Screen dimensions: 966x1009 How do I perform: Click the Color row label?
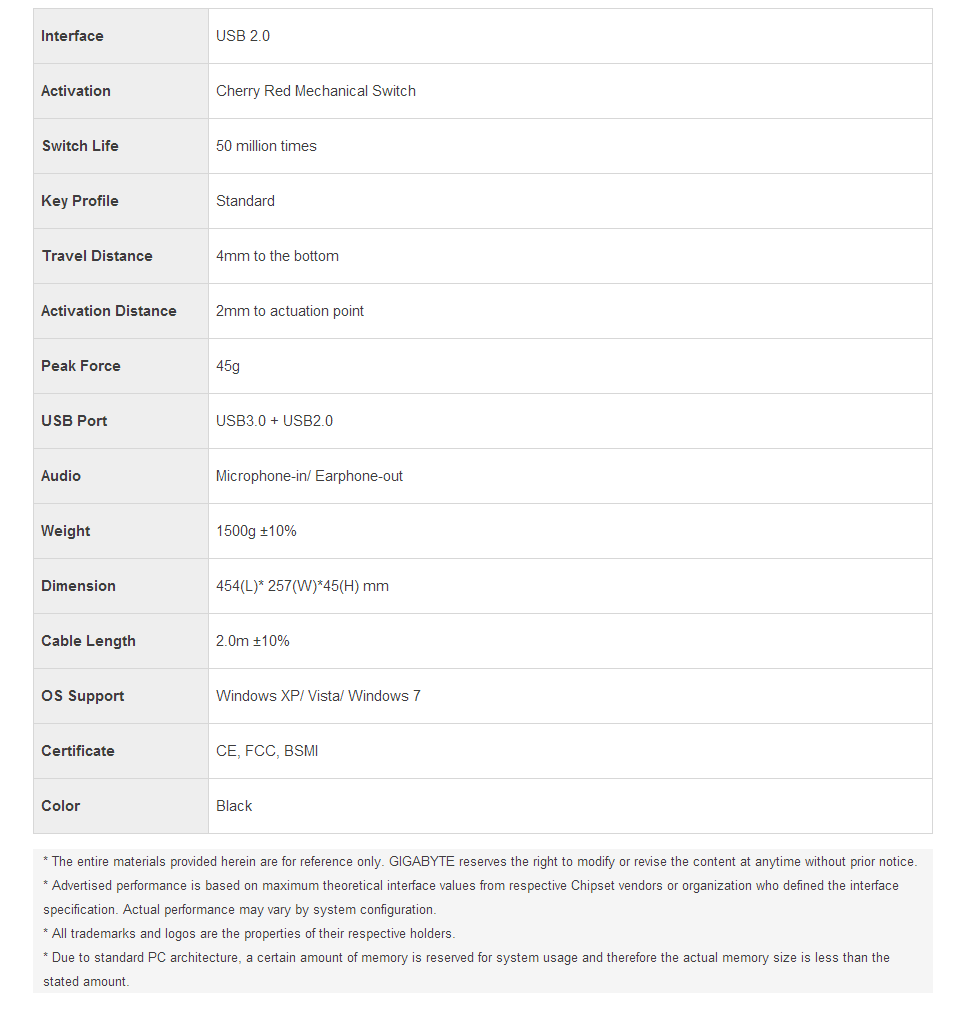(x=61, y=806)
